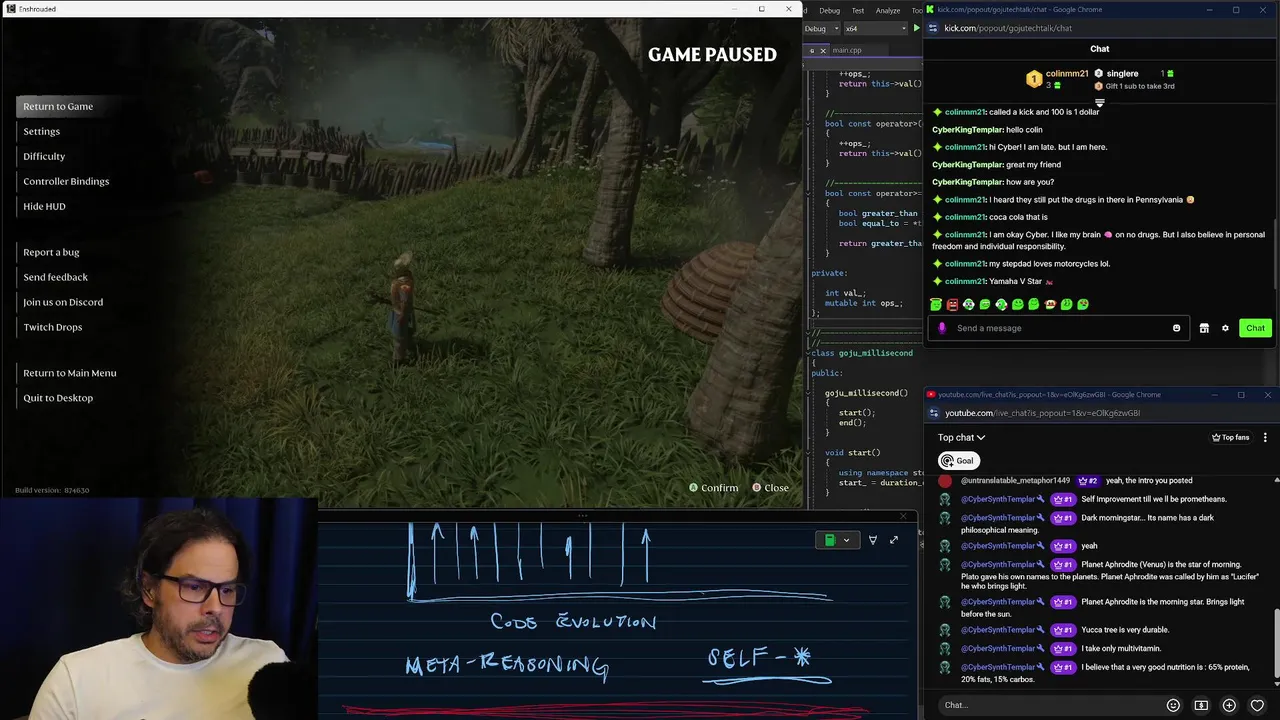
Task: Click the youtube.com live_chat address bar
Action: click(1100, 413)
